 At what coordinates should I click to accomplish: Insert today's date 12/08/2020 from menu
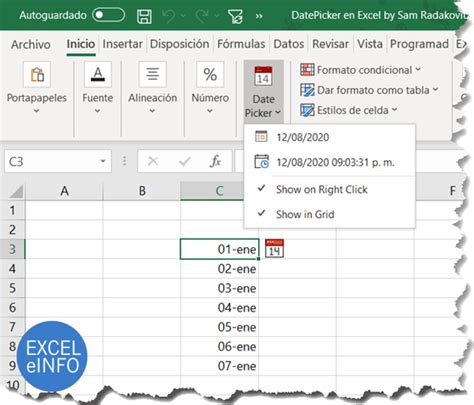(330, 137)
